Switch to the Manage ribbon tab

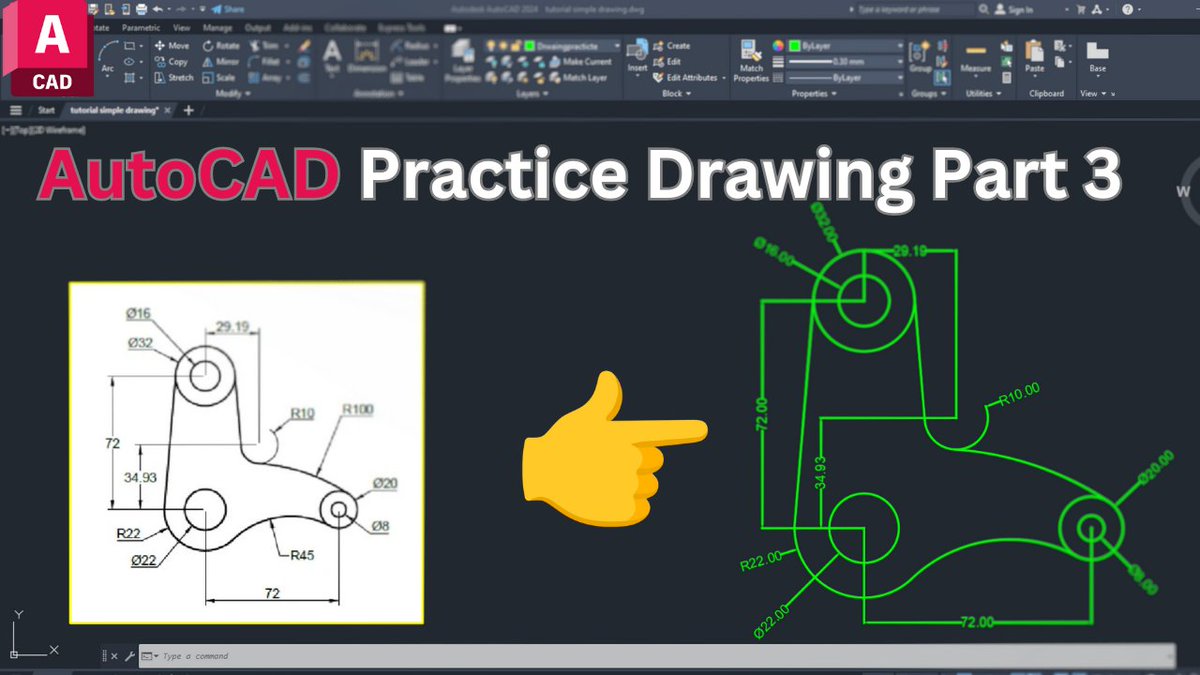(x=217, y=28)
